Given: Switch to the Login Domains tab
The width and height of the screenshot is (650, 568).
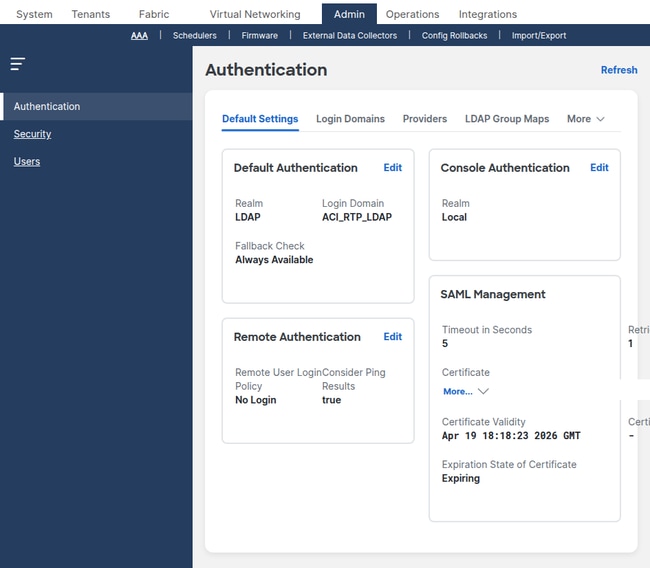Looking at the screenshot, I should (x=350, y=119).
